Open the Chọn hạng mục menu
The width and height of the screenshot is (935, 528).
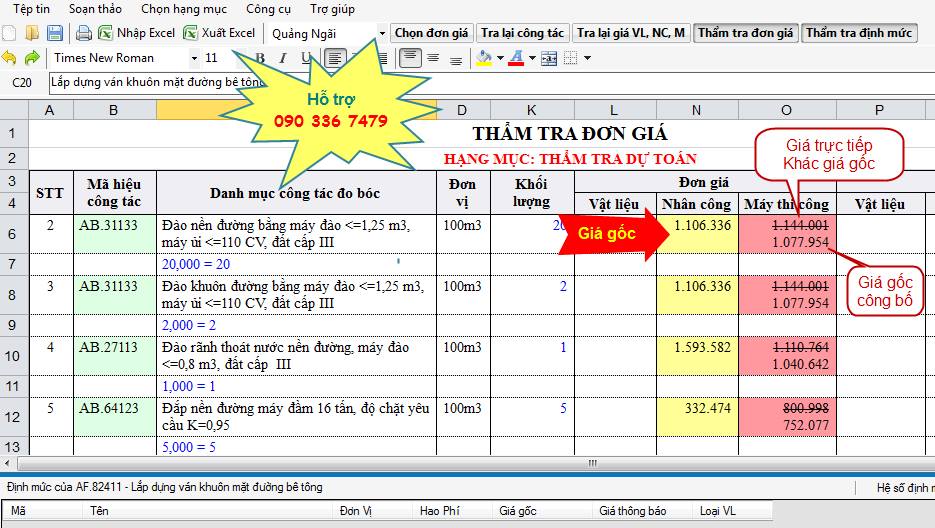click(x=184, y=9)
